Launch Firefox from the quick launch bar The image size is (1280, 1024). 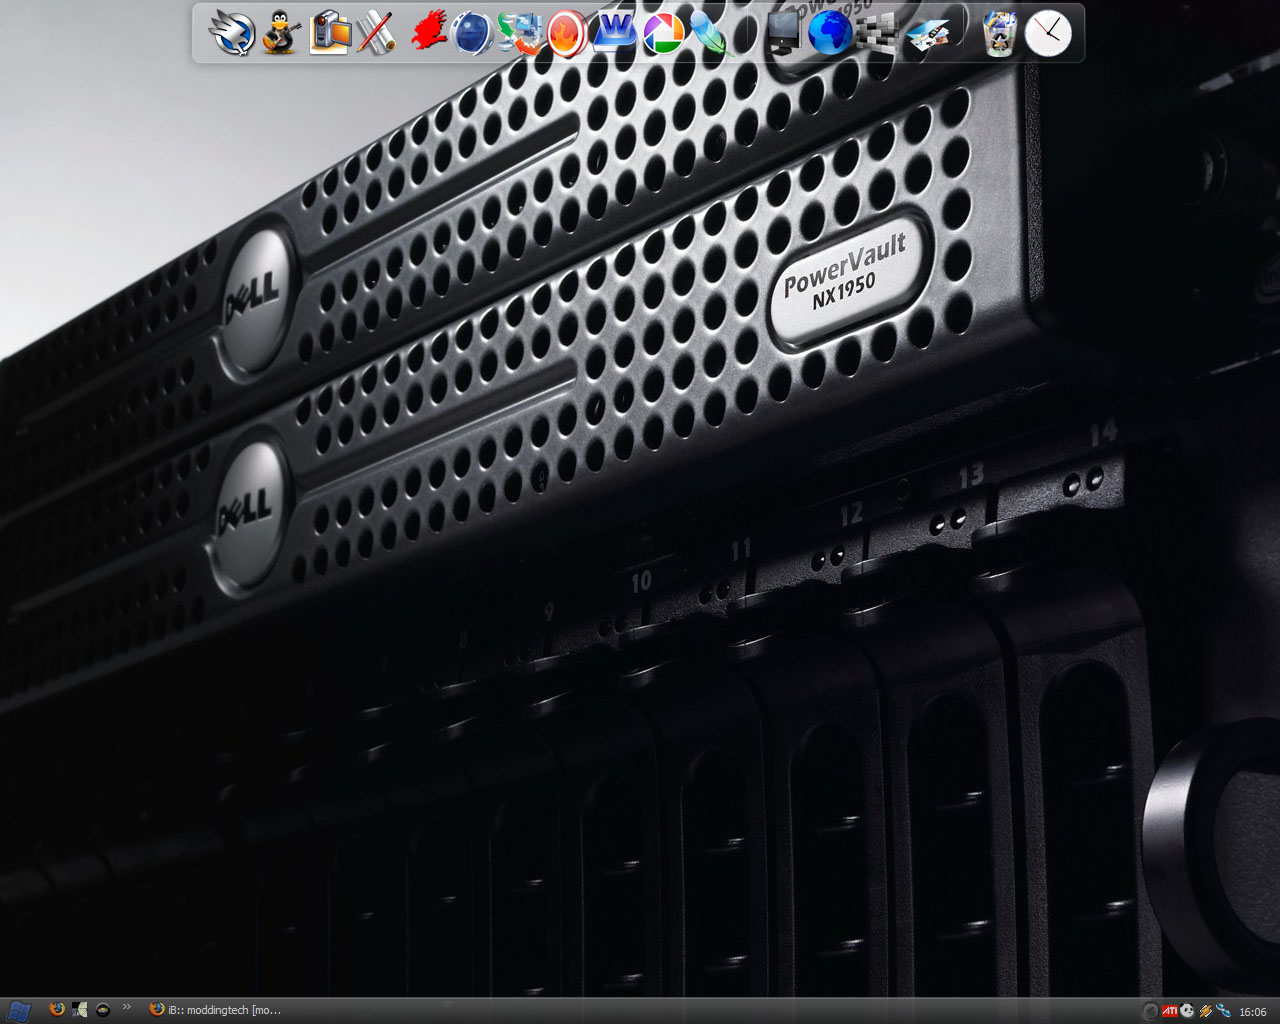(57, 1010)
